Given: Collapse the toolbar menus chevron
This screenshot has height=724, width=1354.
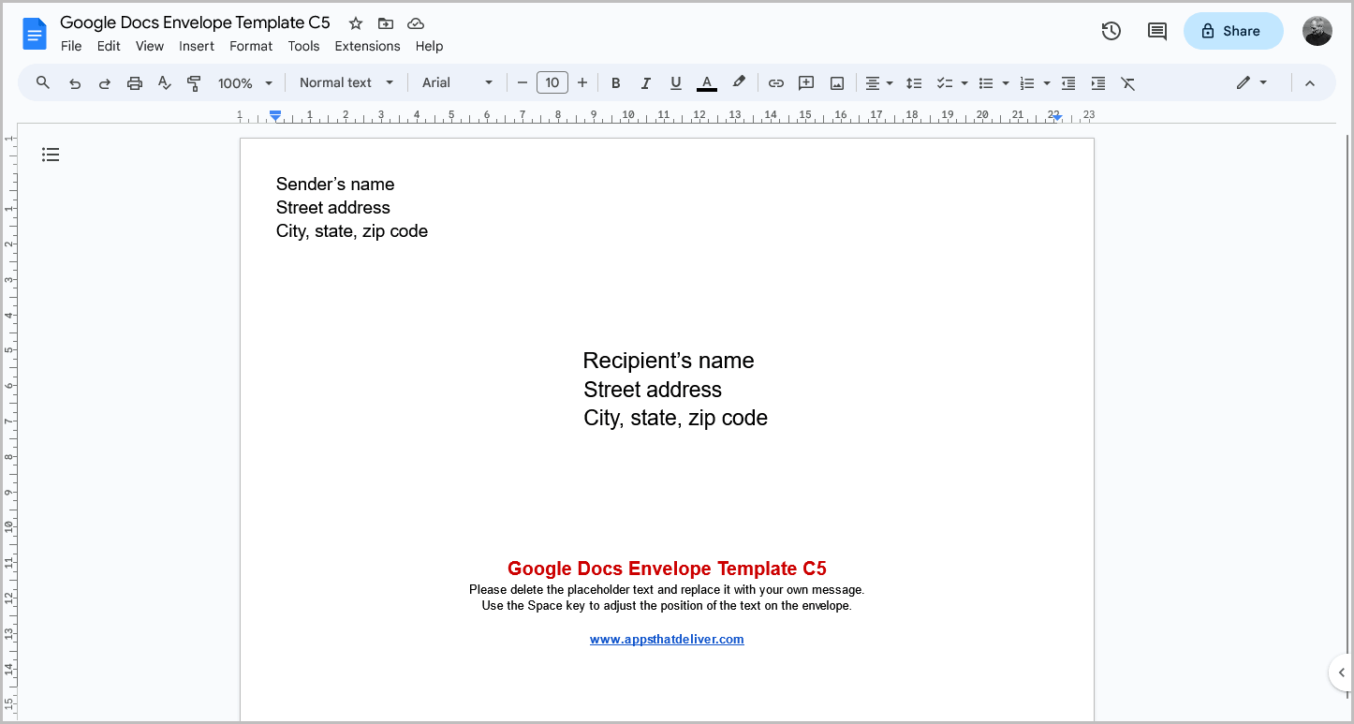Looking at the screenshot, I should coord(1310,83).
